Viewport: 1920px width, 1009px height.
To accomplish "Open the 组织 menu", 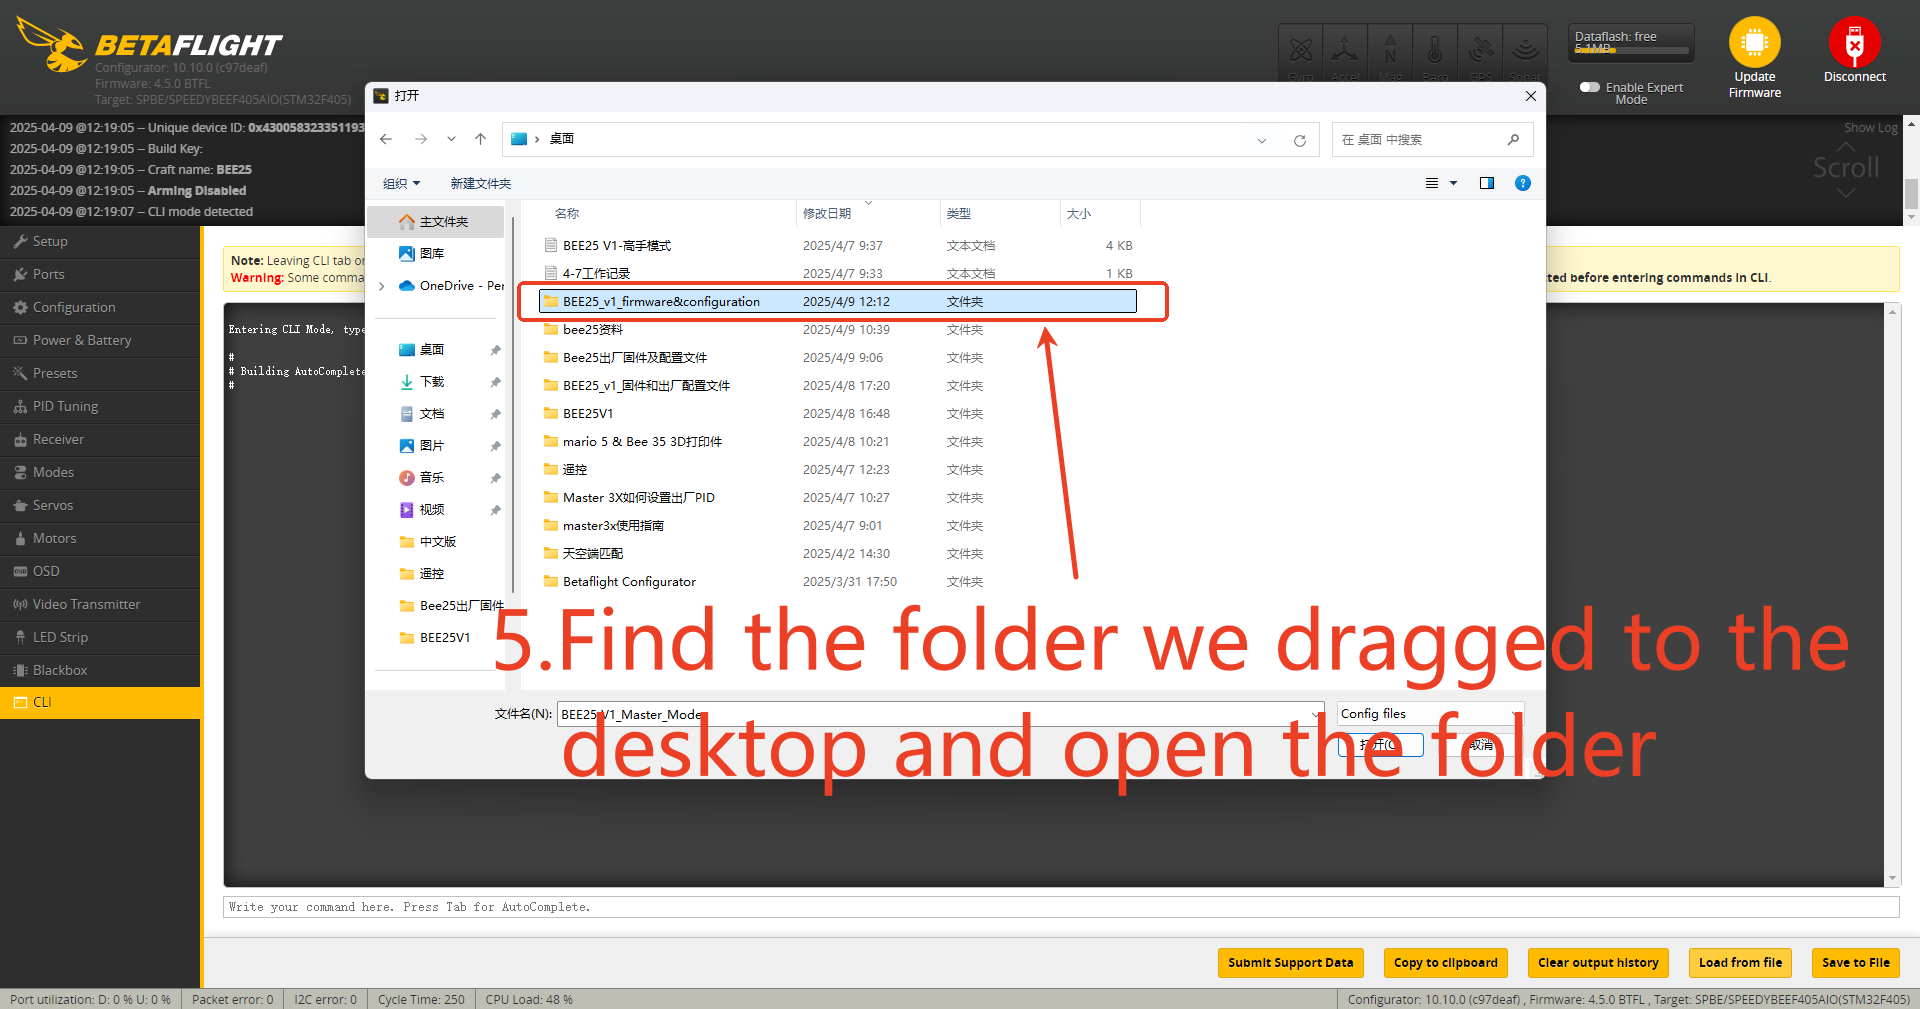I will click(x=401, y=184).
